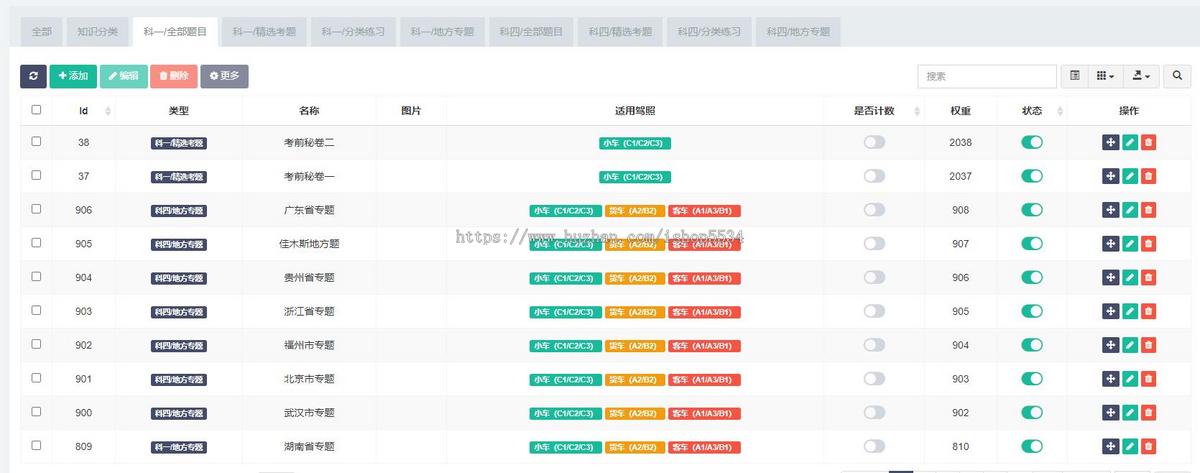
Task: Click the trash icon for 武汉市专题
Action: [x=1148, y=413]
